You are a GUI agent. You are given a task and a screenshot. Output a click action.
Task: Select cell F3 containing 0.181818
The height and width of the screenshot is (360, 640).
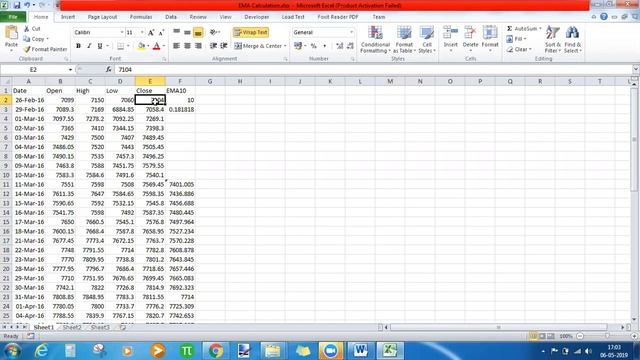[x=180, y=109]
